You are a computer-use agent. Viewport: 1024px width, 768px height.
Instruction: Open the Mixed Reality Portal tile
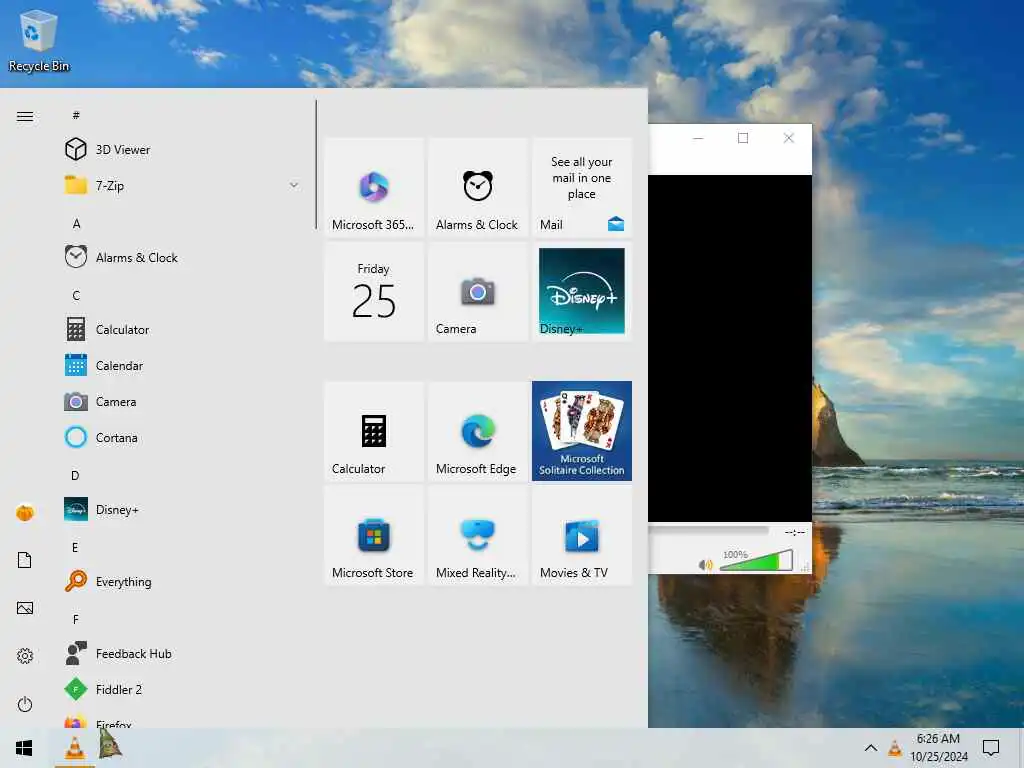477,535
